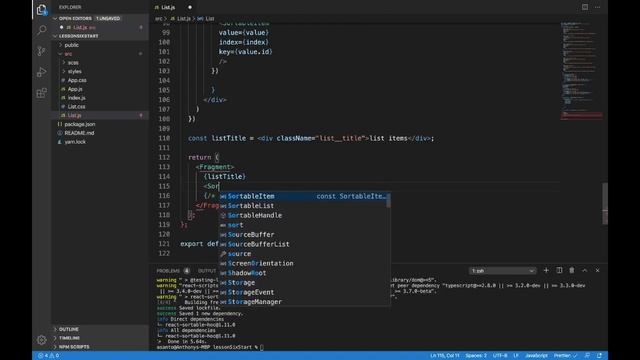640x360 pixels.
Task: Open README.md in the file tree
Action: pos(79,133)
